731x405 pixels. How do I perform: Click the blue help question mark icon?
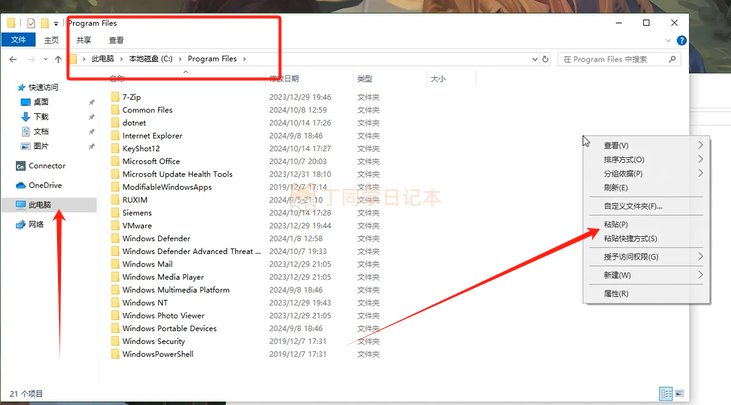pyautogui.click(x=681, y=40)
